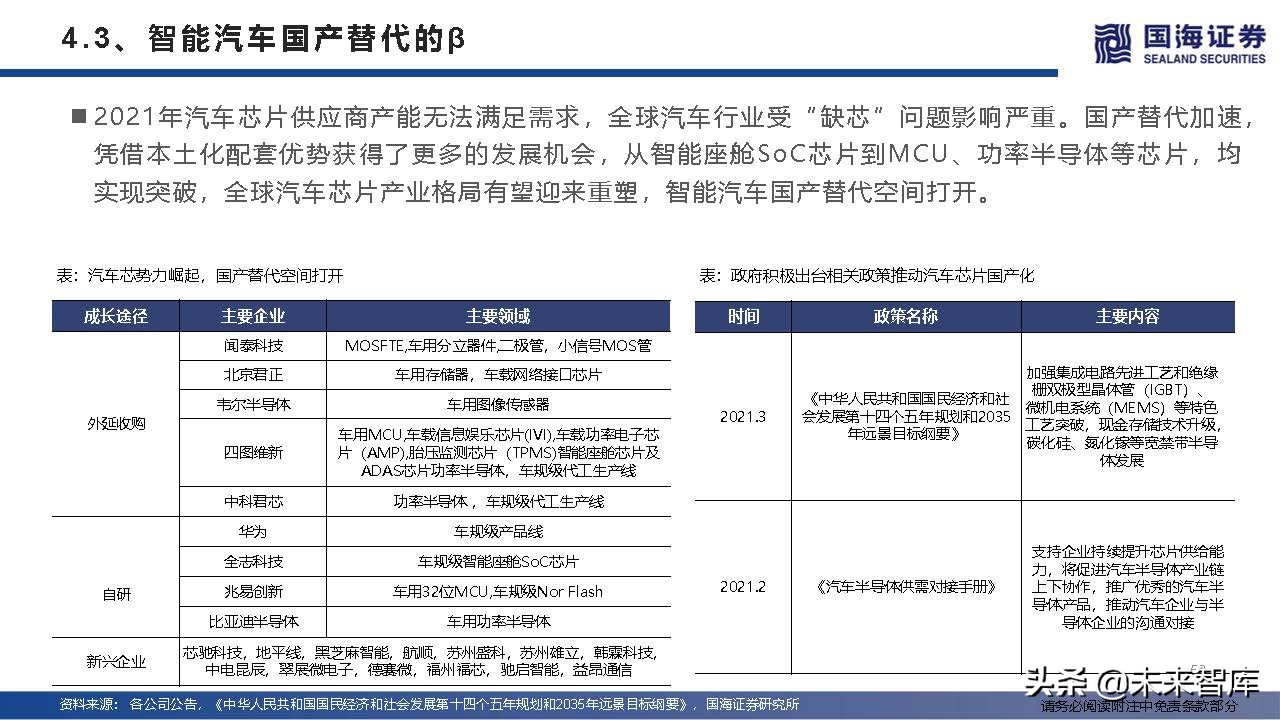Click the "时间" column header
The height and width of the screenshot is (720, 1280).
pos(743,316)
